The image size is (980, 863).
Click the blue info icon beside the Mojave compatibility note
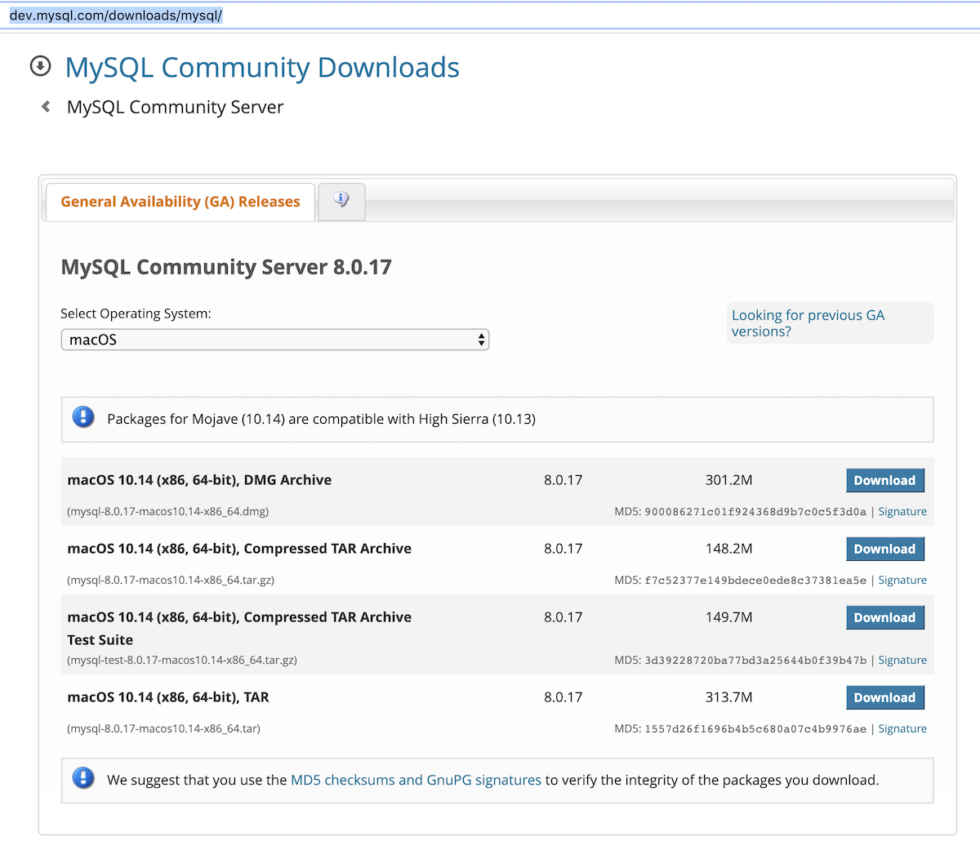pos(83,417)
